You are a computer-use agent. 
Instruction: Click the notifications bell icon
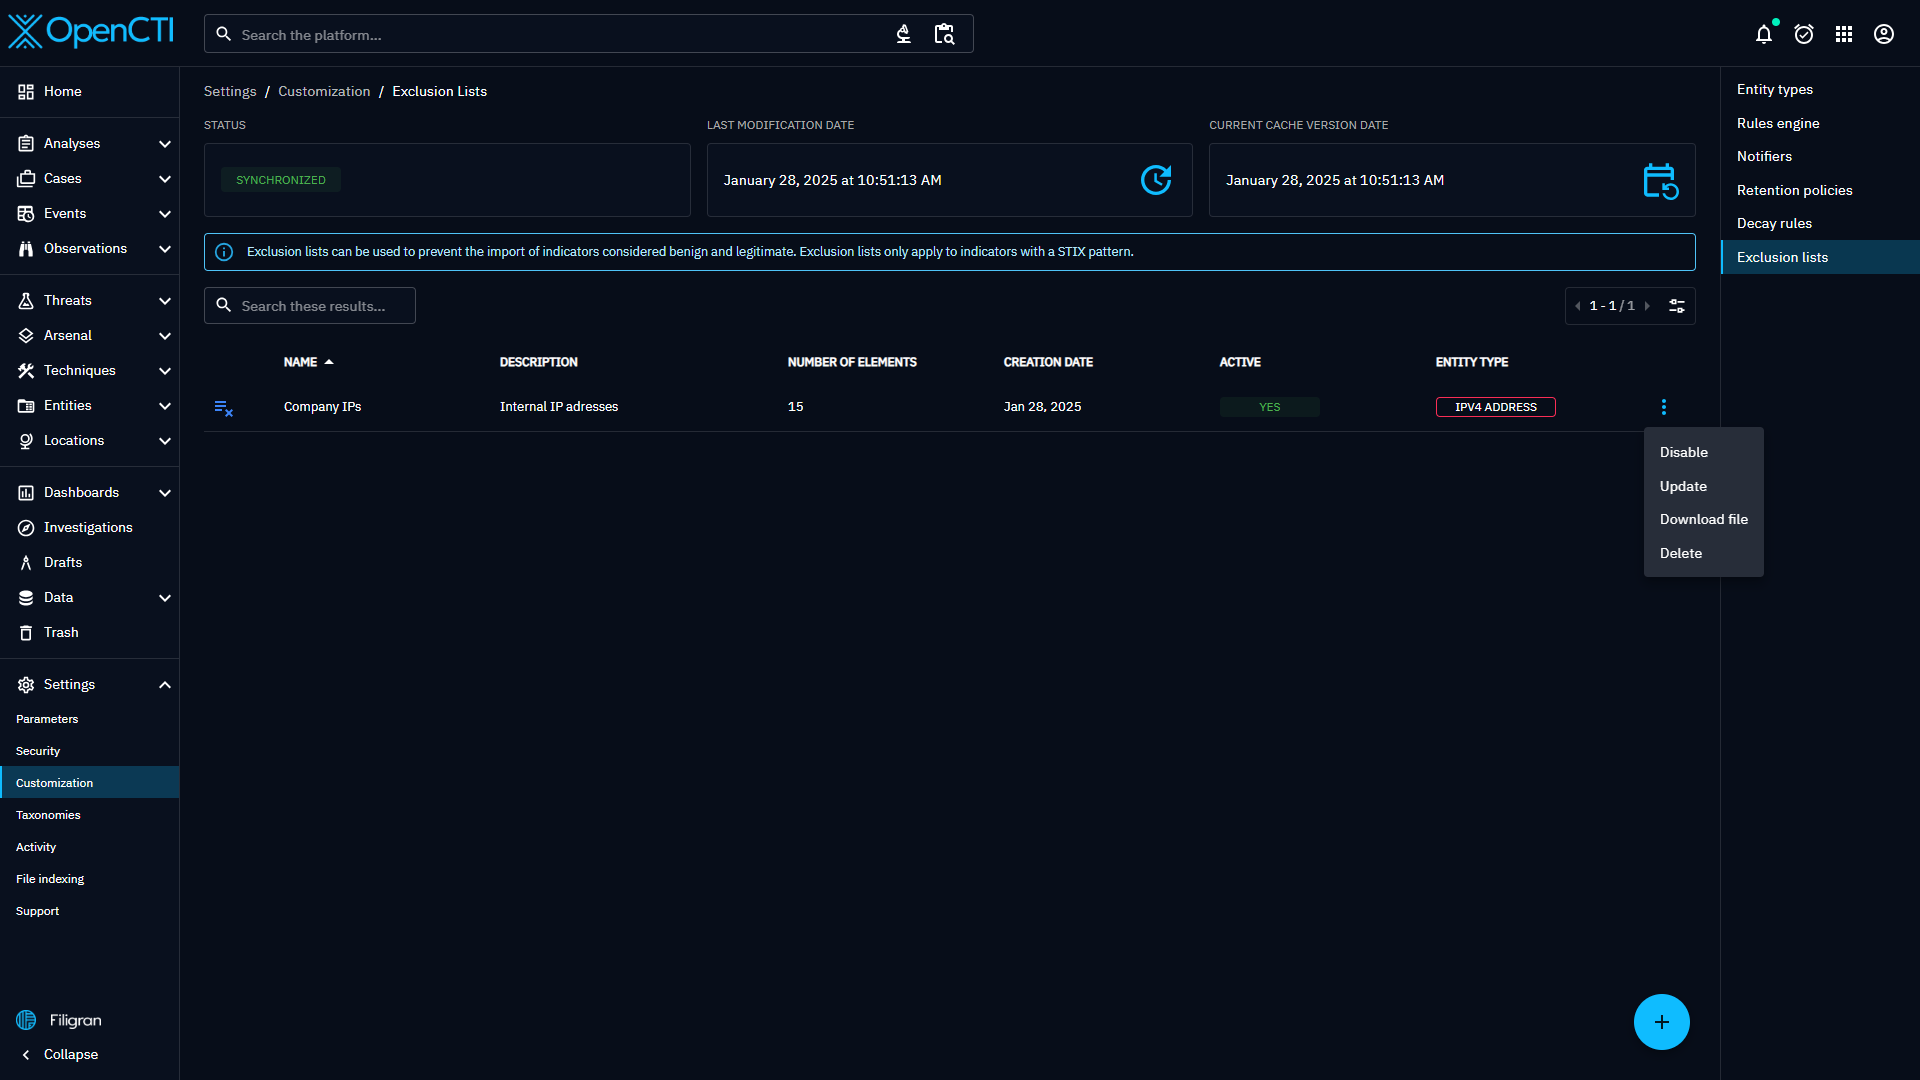[x=1764, y=34]
